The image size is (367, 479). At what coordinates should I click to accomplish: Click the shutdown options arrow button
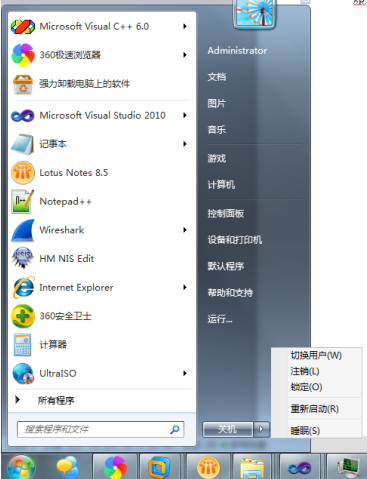262,429
